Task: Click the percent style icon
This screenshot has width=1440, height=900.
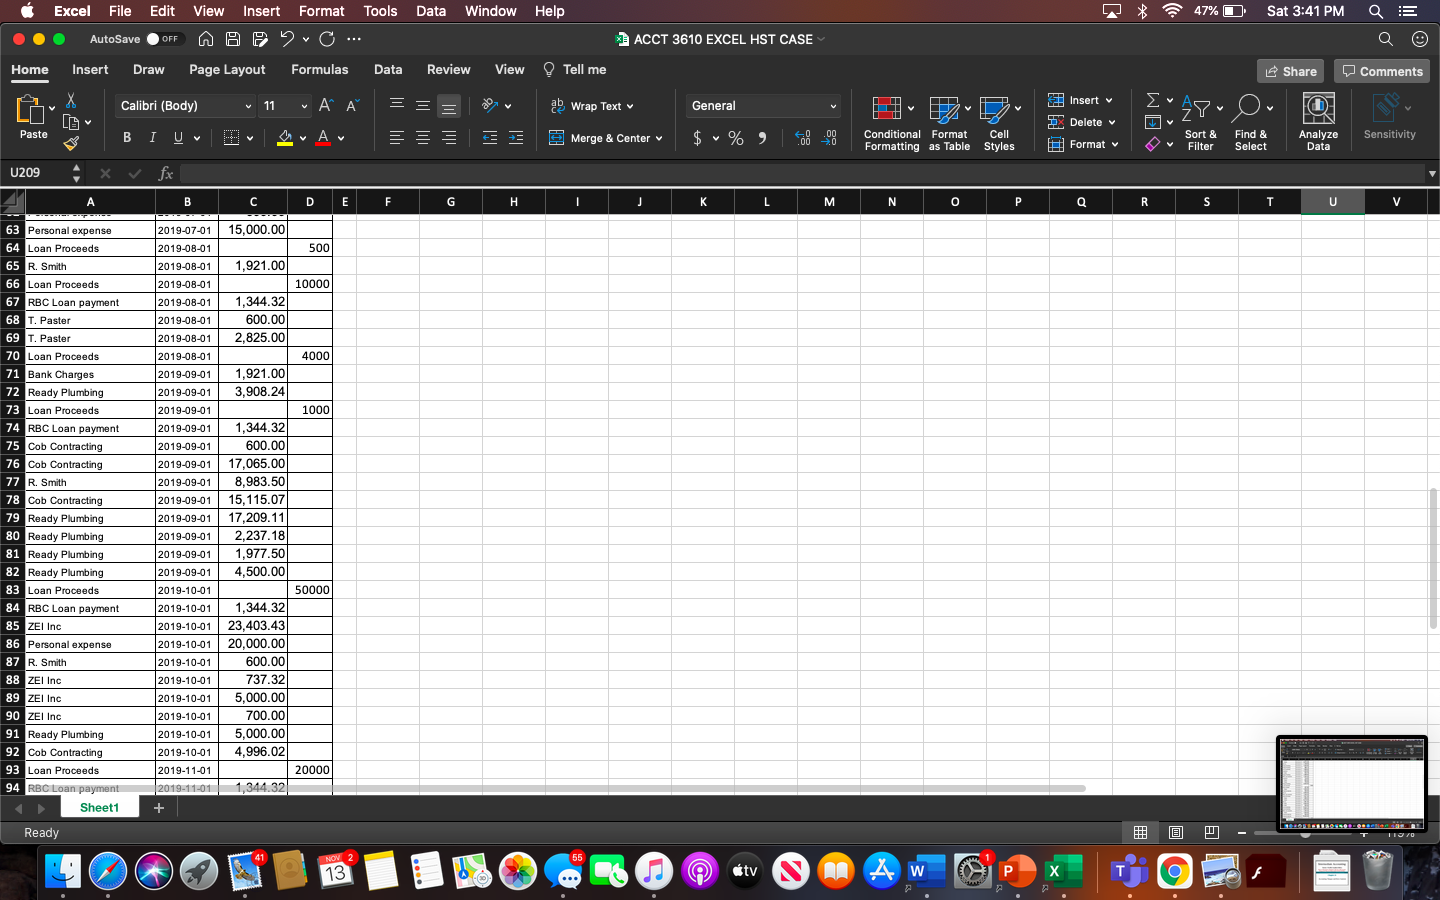Action: click(736, 138)
